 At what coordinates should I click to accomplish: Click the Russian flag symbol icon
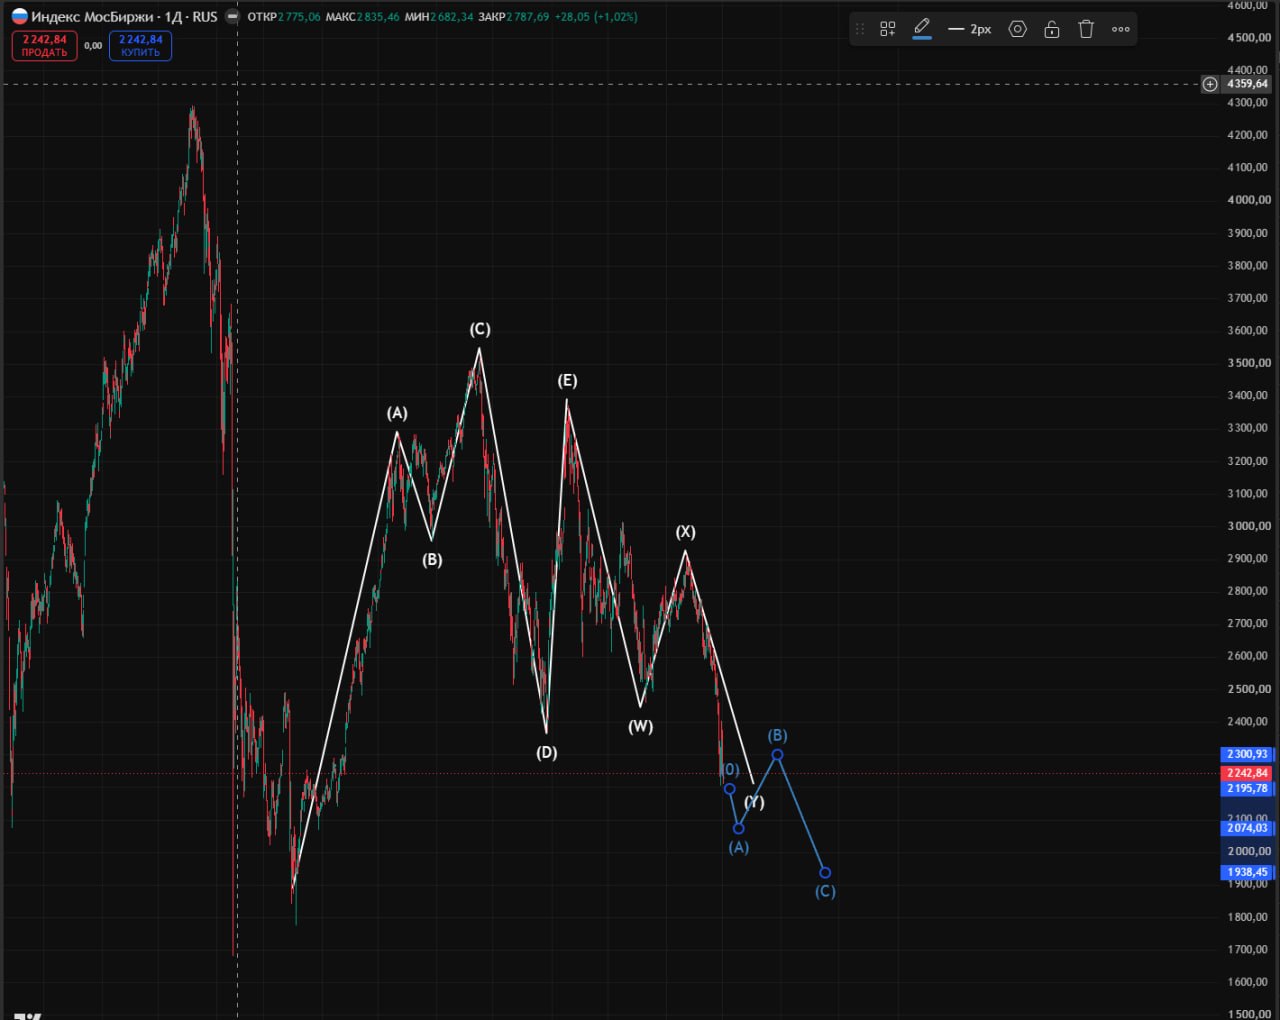(x=19, y=16)
